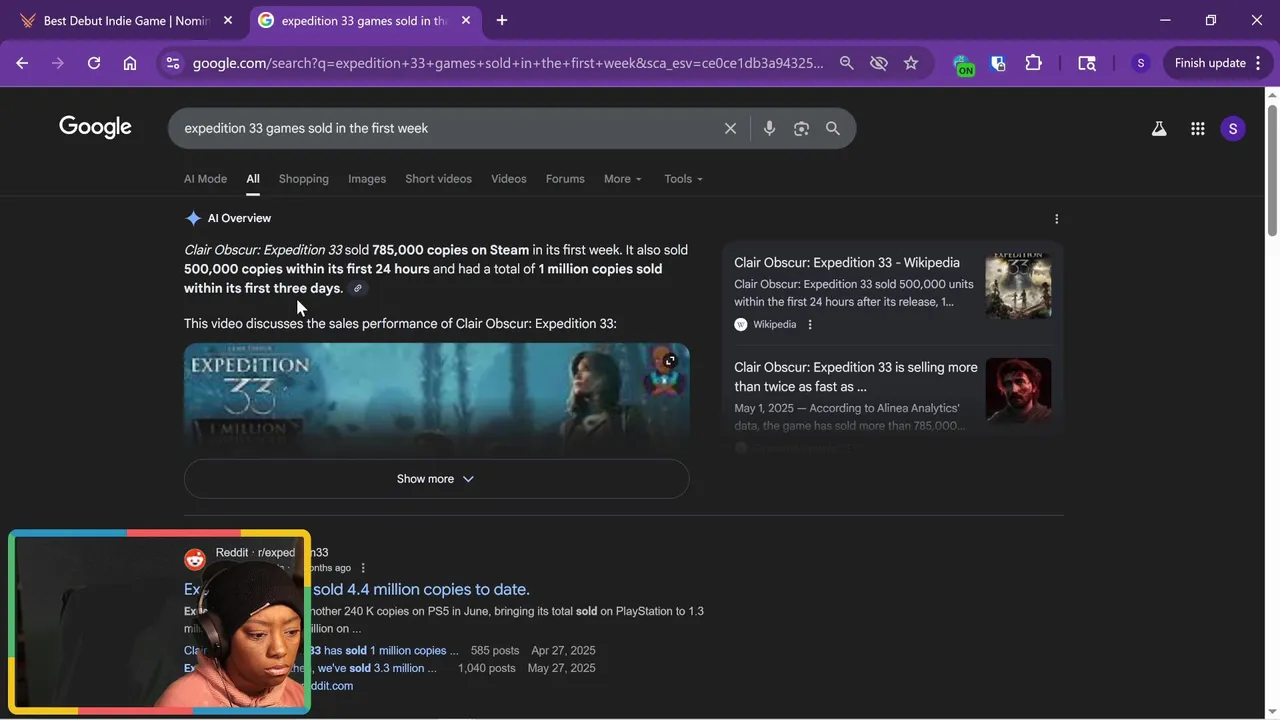Click Expedition 33 Wikipedia cover thumbnail

pos(1018,286)
